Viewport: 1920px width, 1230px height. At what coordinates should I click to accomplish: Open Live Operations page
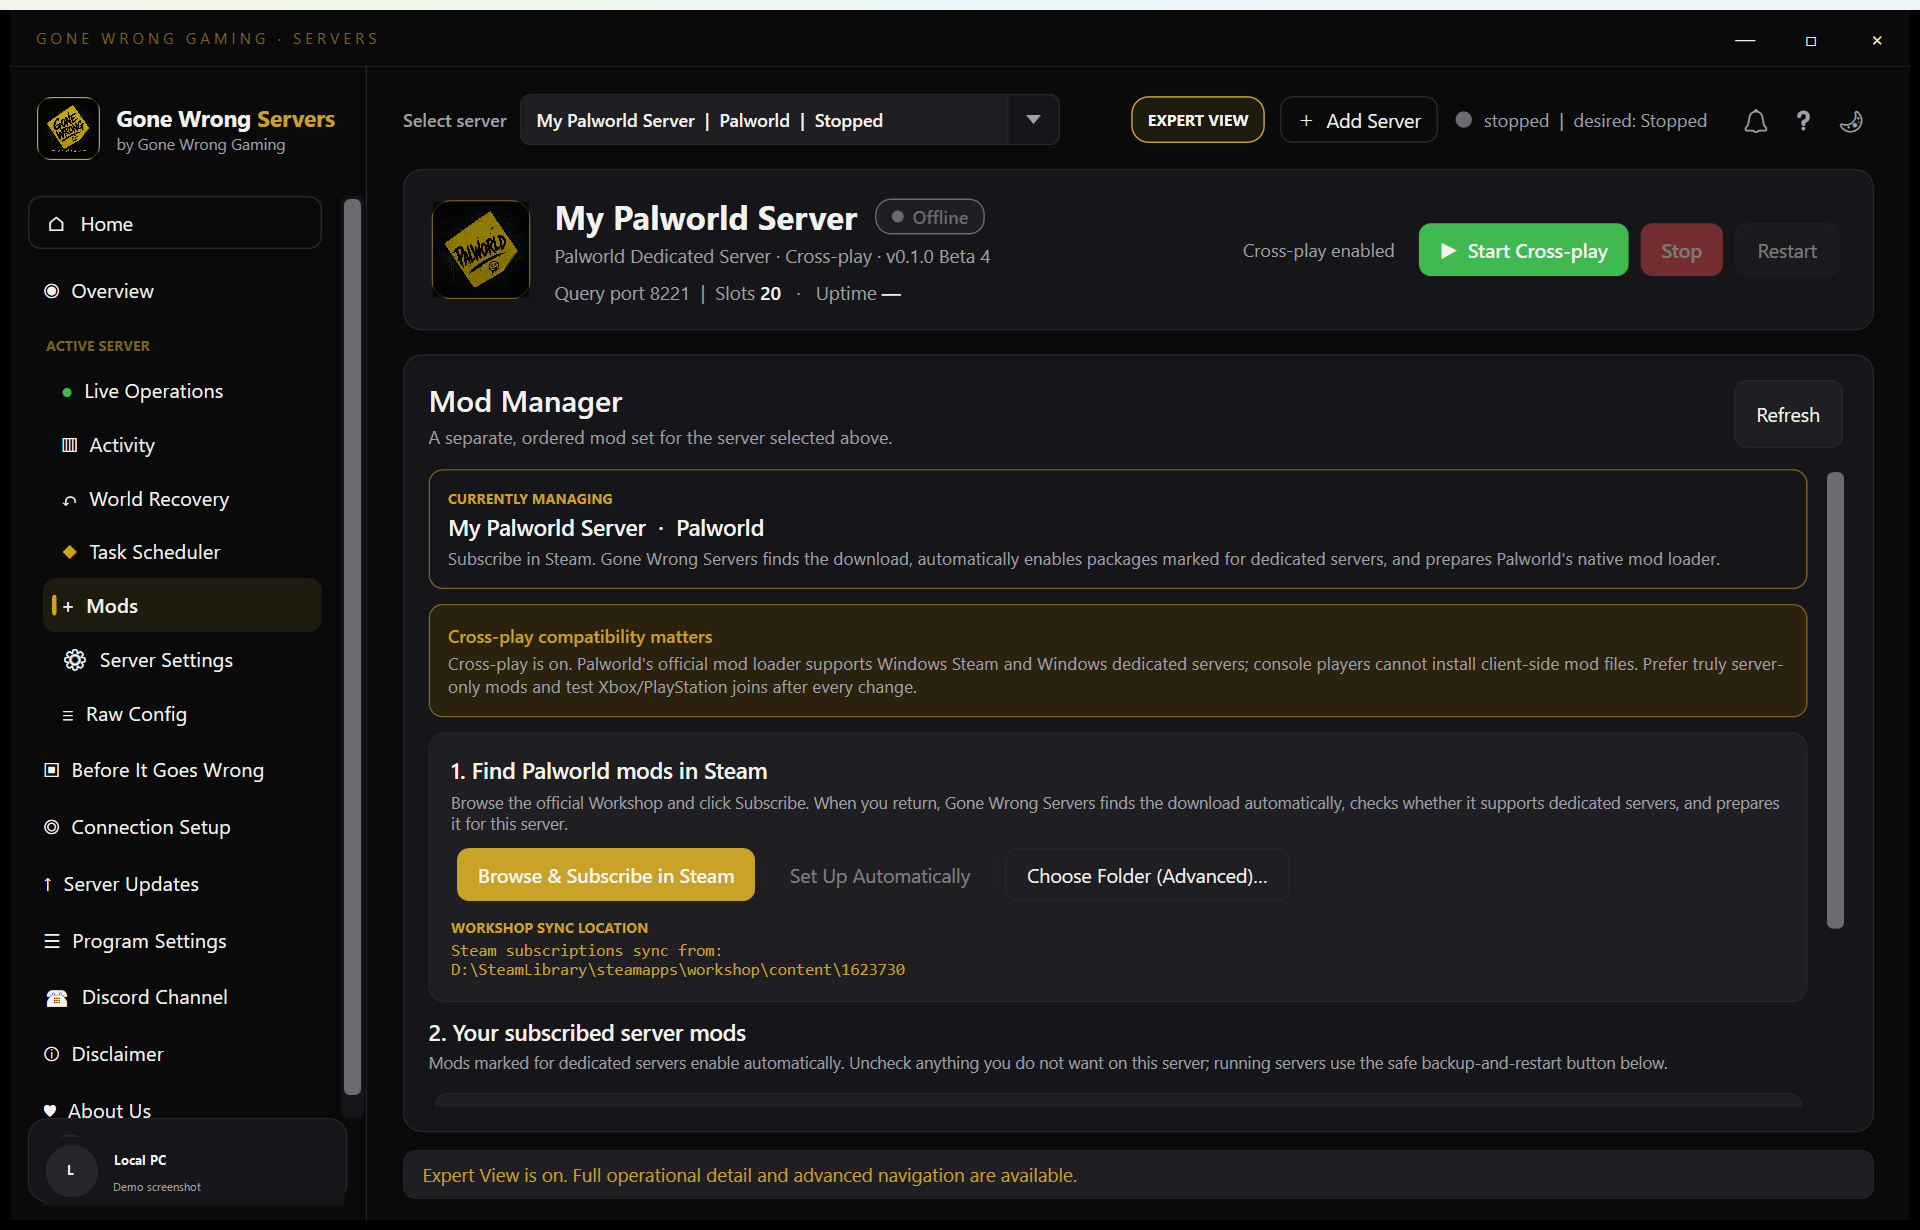click(182, 391)
